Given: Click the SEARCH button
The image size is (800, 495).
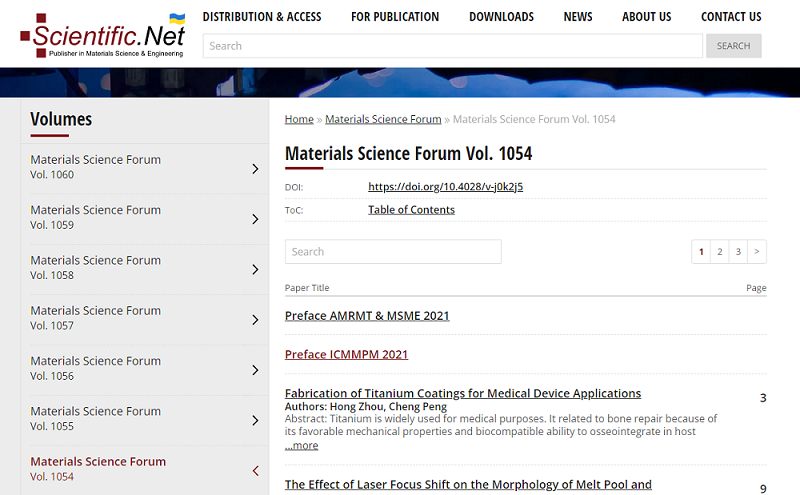Looking at the screenshot, I should (x=734, y=46).
